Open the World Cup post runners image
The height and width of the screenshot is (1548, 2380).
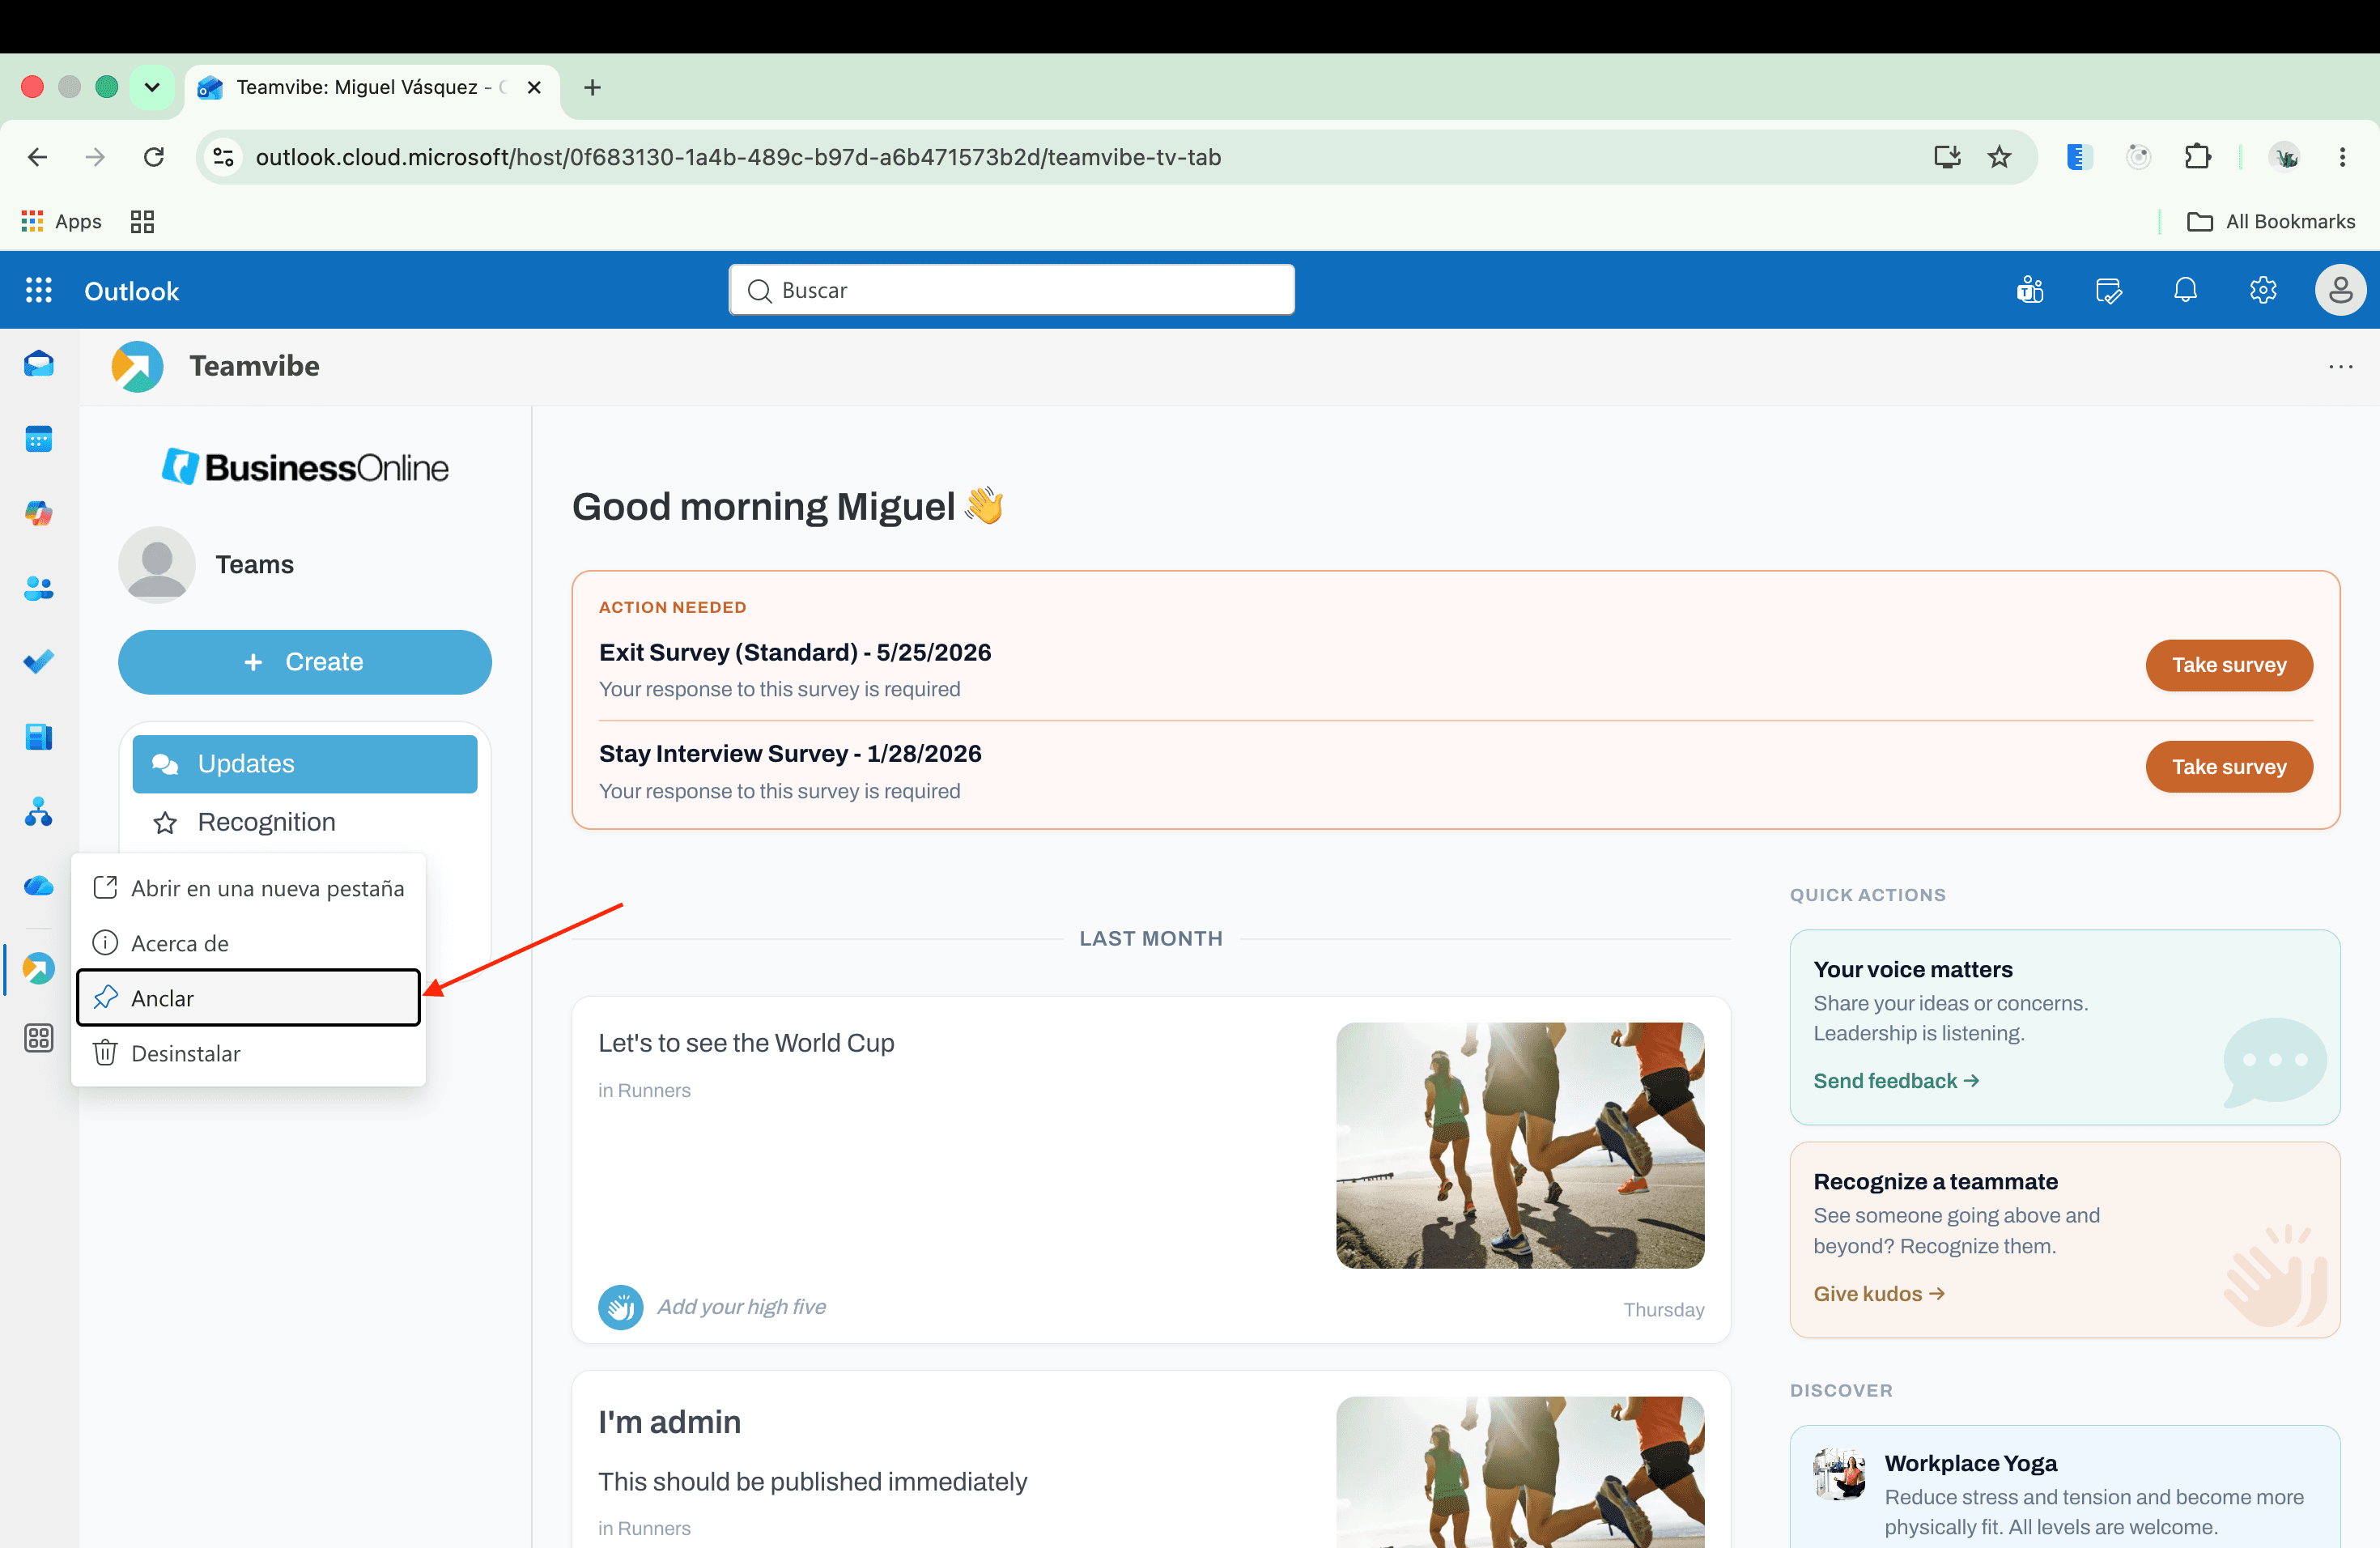(x=1520, y=1145)
